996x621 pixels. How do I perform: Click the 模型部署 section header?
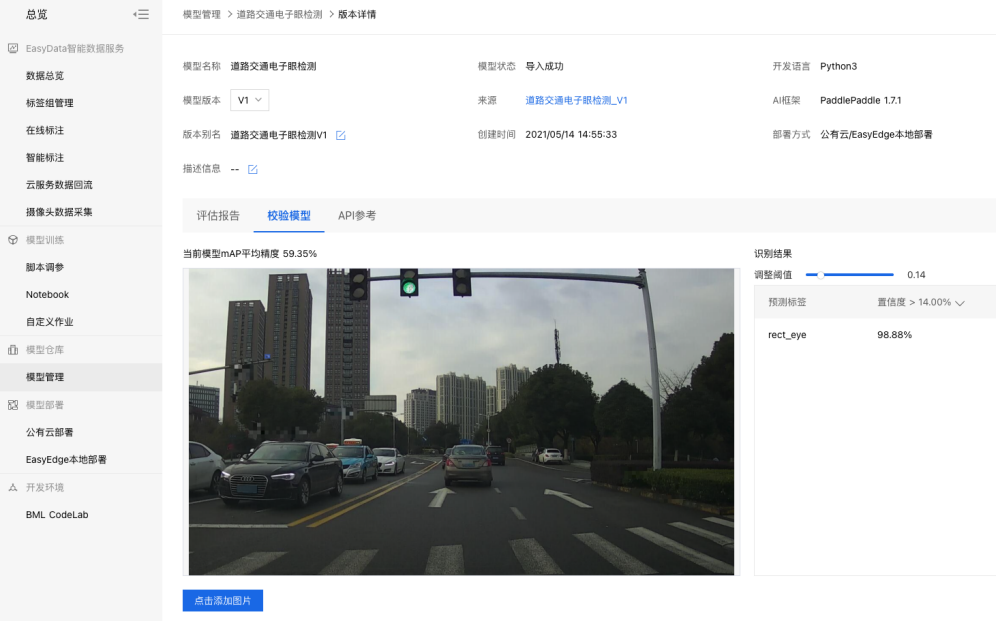pos(44,405)
